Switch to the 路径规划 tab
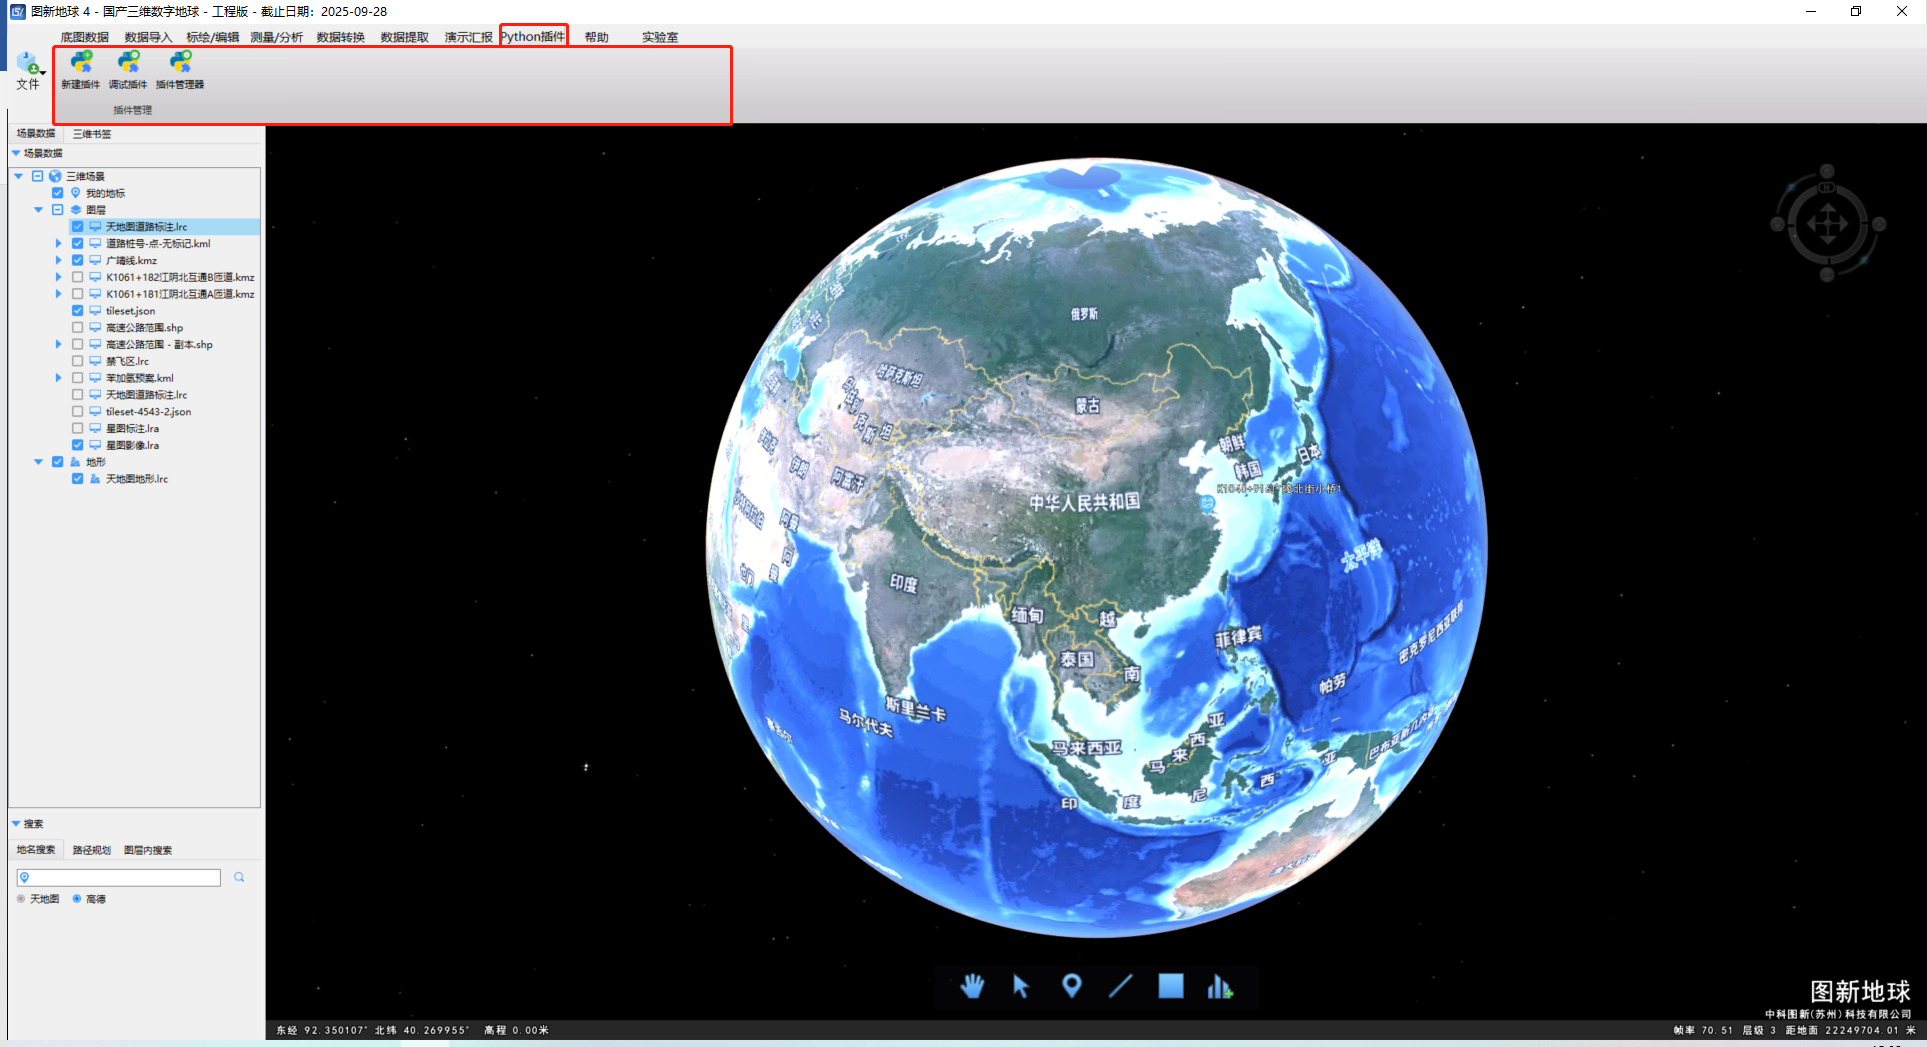This screenshot has width=1927, height=1047. 91,850
